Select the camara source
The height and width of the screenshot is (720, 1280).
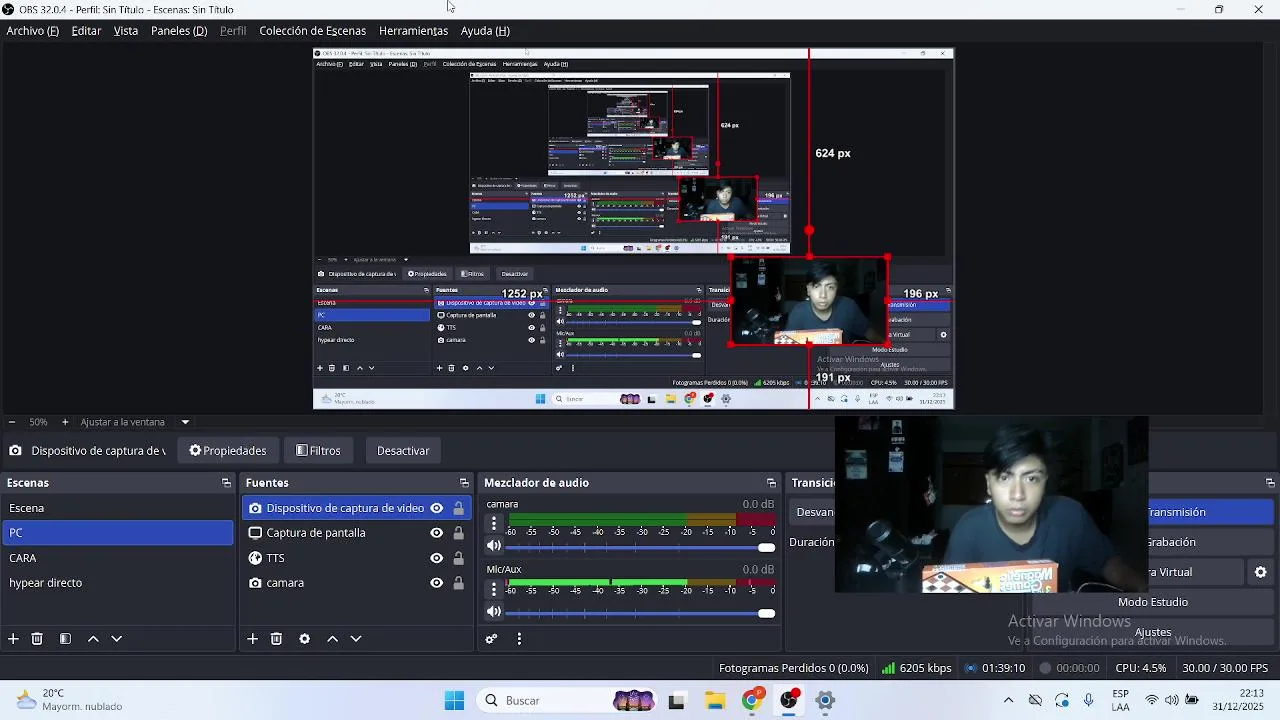tap(285, 583)
